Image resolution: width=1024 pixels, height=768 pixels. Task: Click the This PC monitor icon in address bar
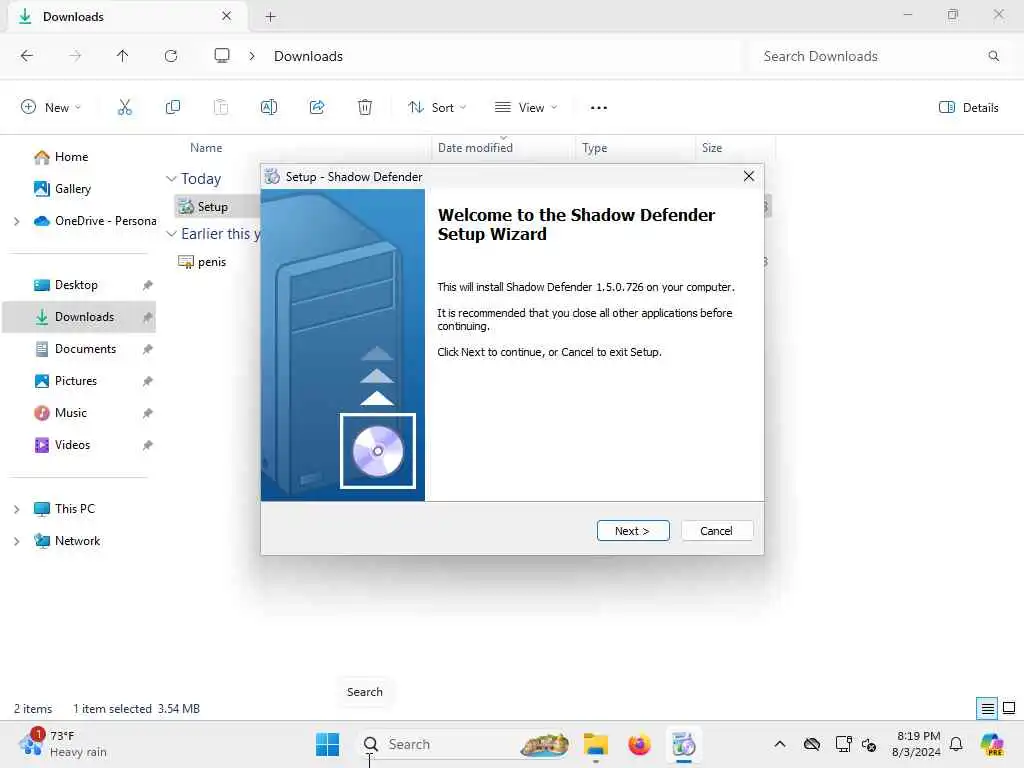coord(222,56)
